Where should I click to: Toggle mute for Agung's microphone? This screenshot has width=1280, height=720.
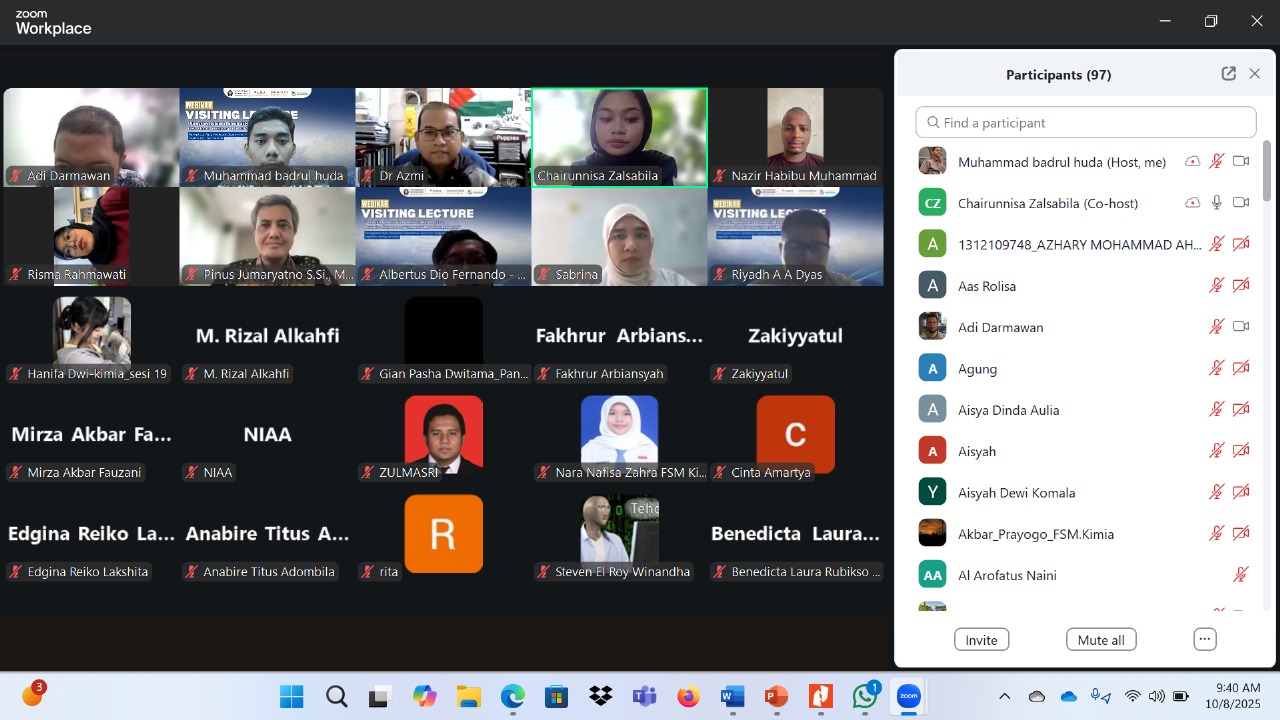point(1216,368)
